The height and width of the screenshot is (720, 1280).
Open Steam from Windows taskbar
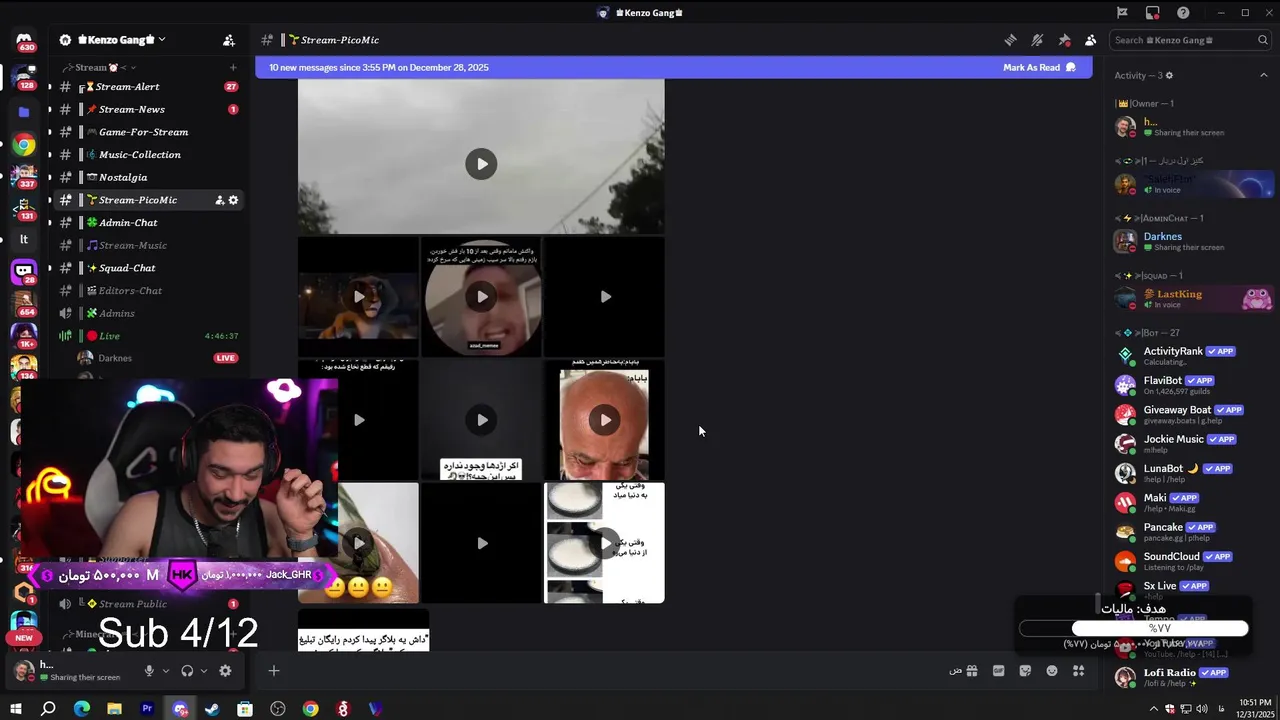tap(212, 709)
